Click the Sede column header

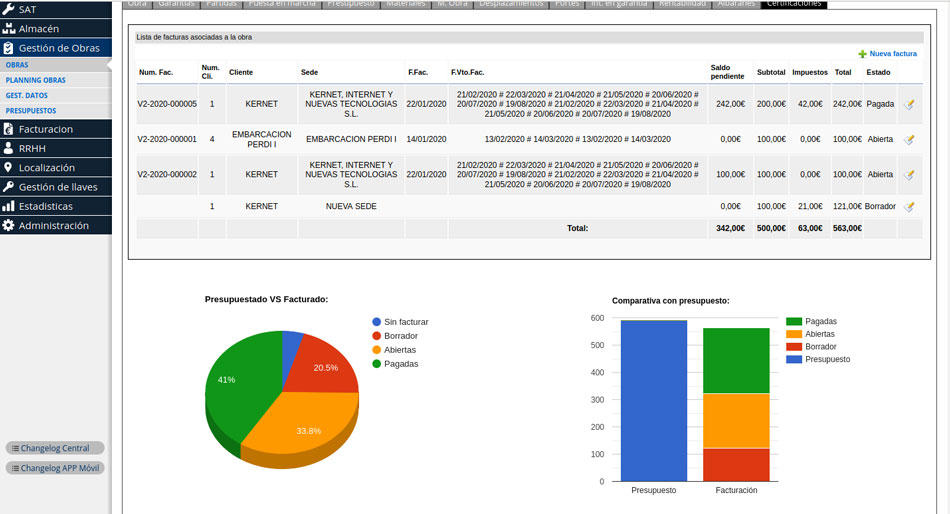coord(310,72)
